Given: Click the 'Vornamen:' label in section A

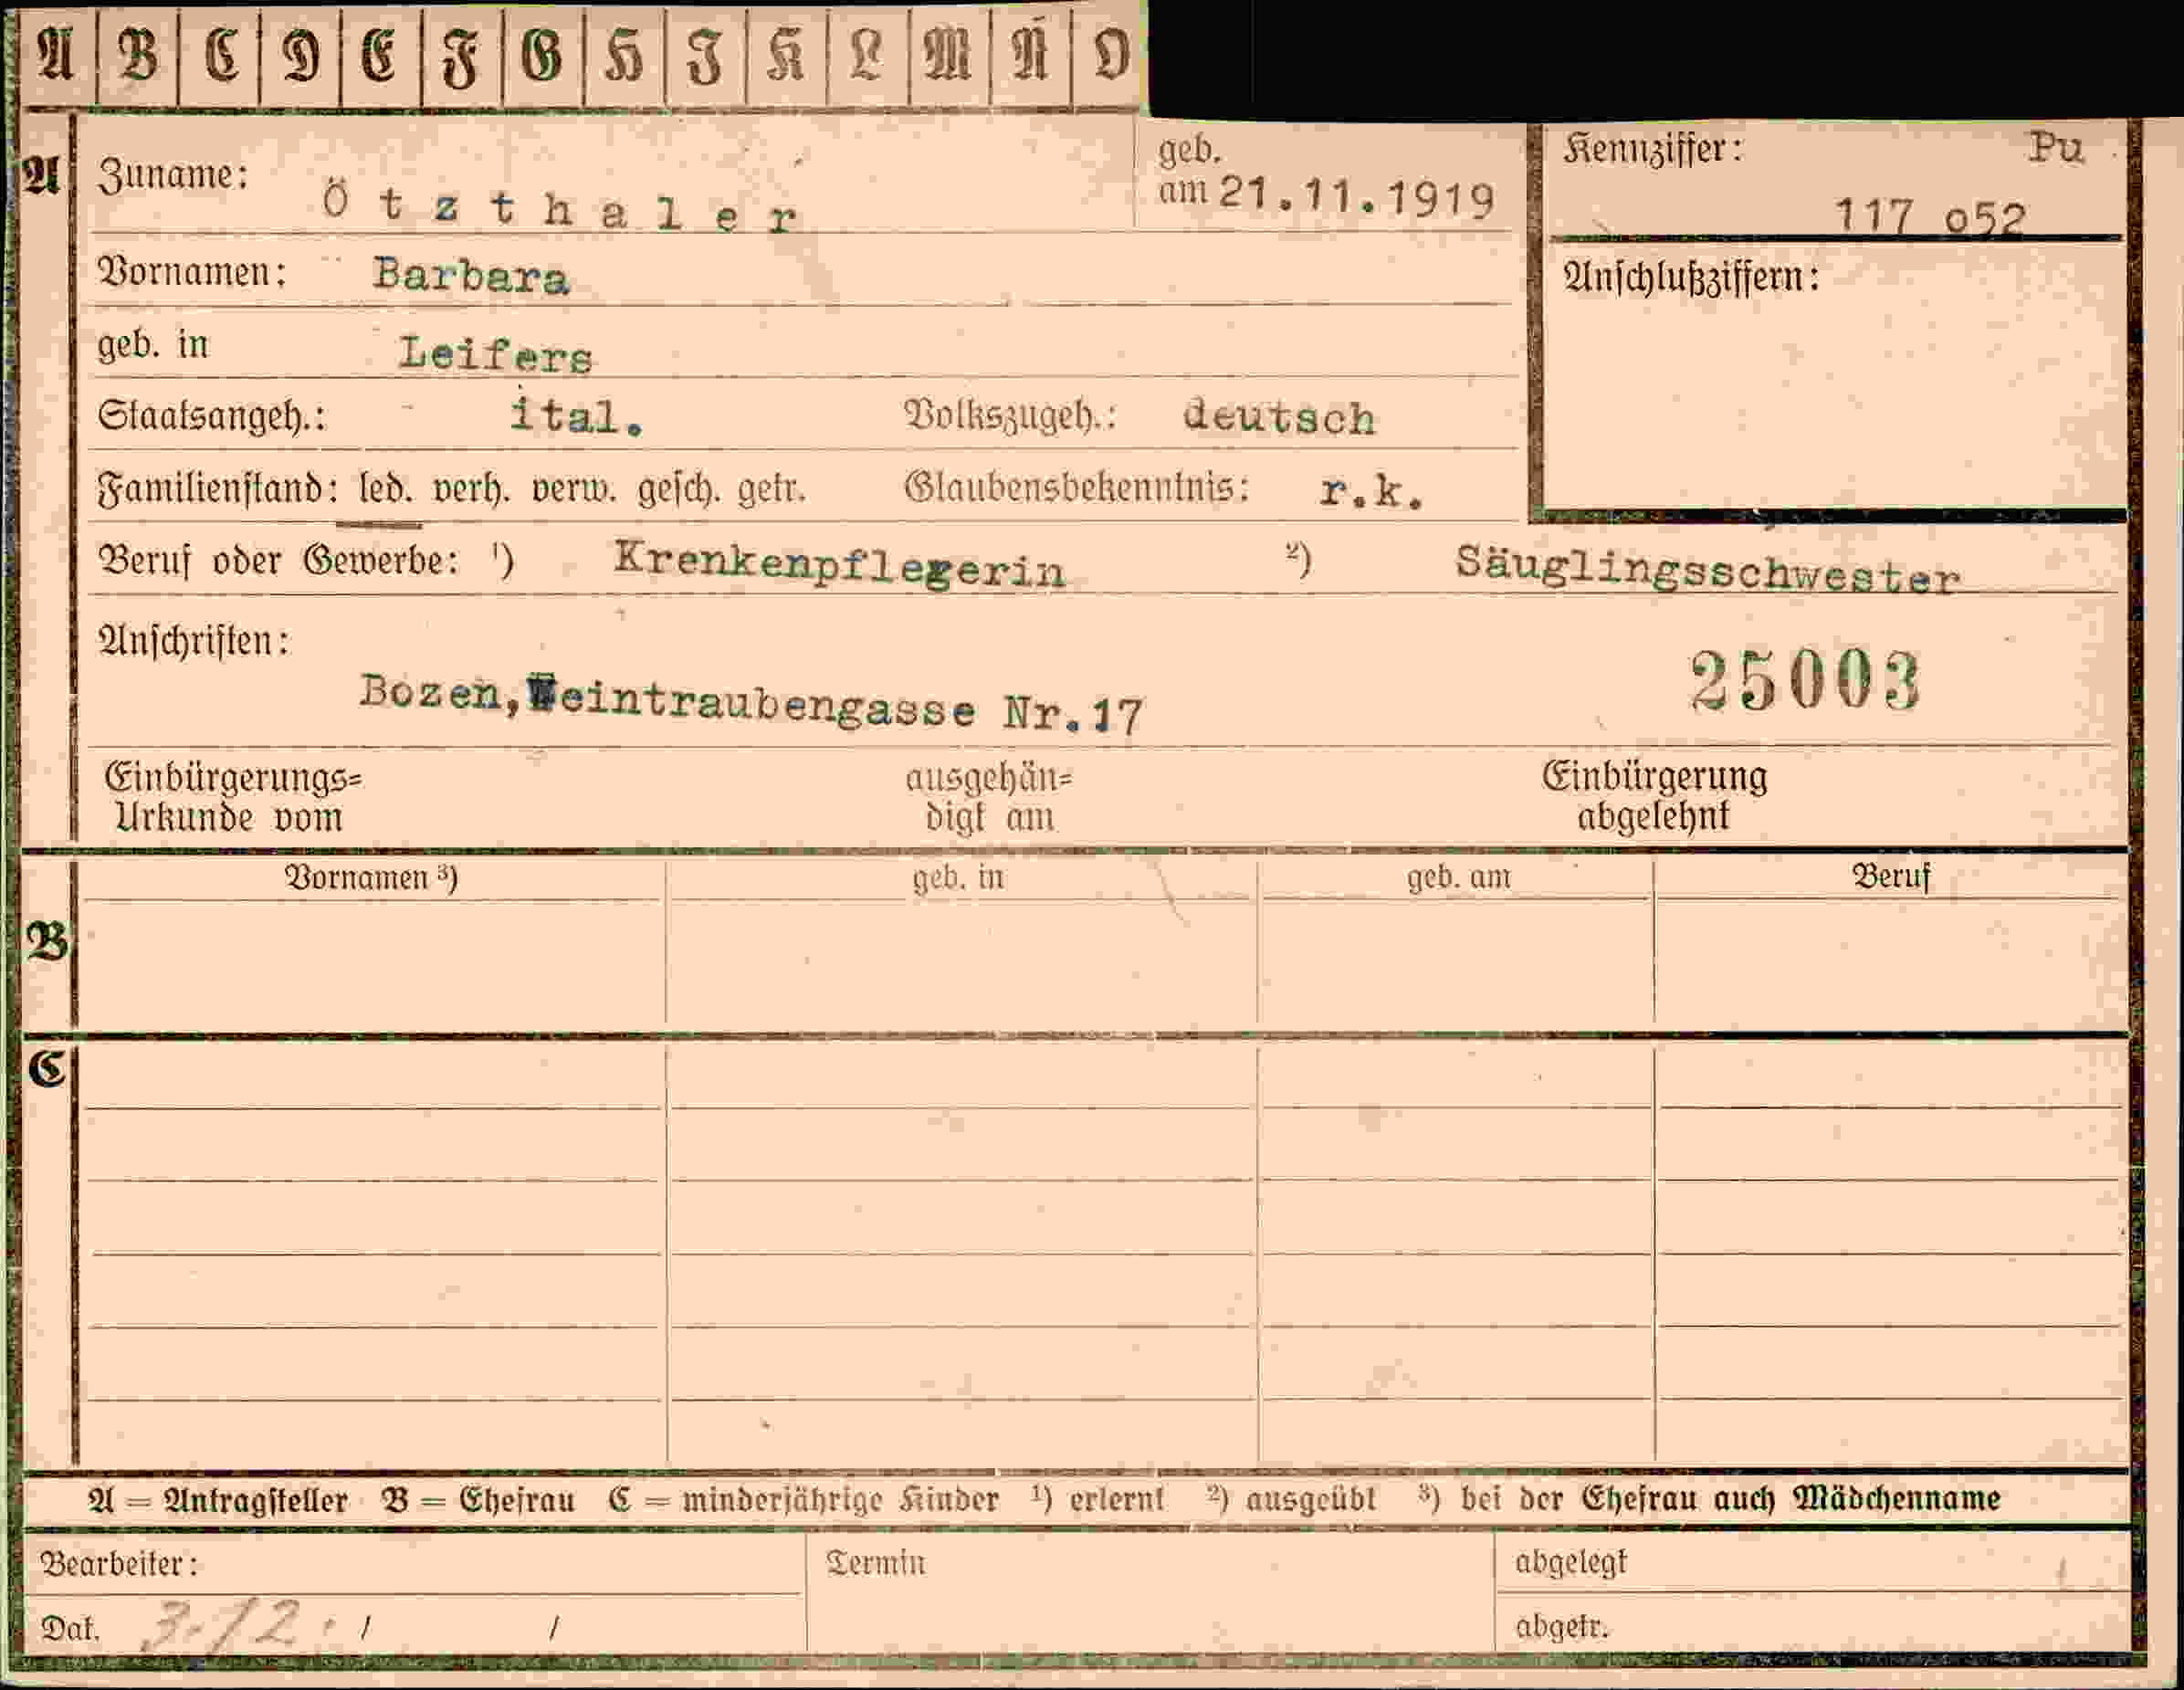Looking at the screenshot, I should (191, 272).
